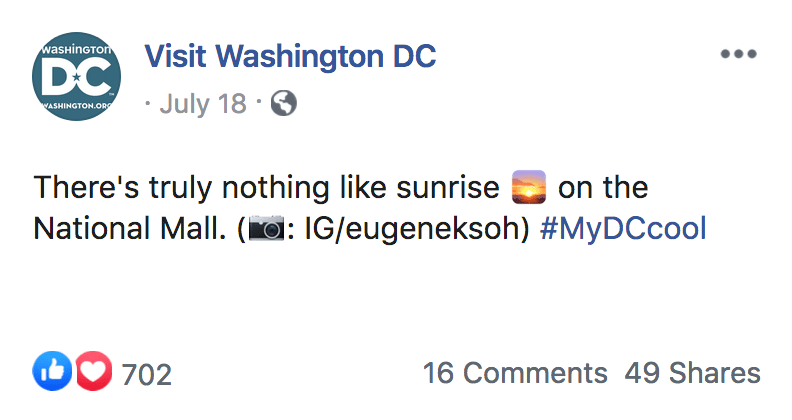The height and width of the screenshot is (420, 792).
Task: Show who reacted via the 702 count
Action: pyautogui.click(x=146, y=375)
